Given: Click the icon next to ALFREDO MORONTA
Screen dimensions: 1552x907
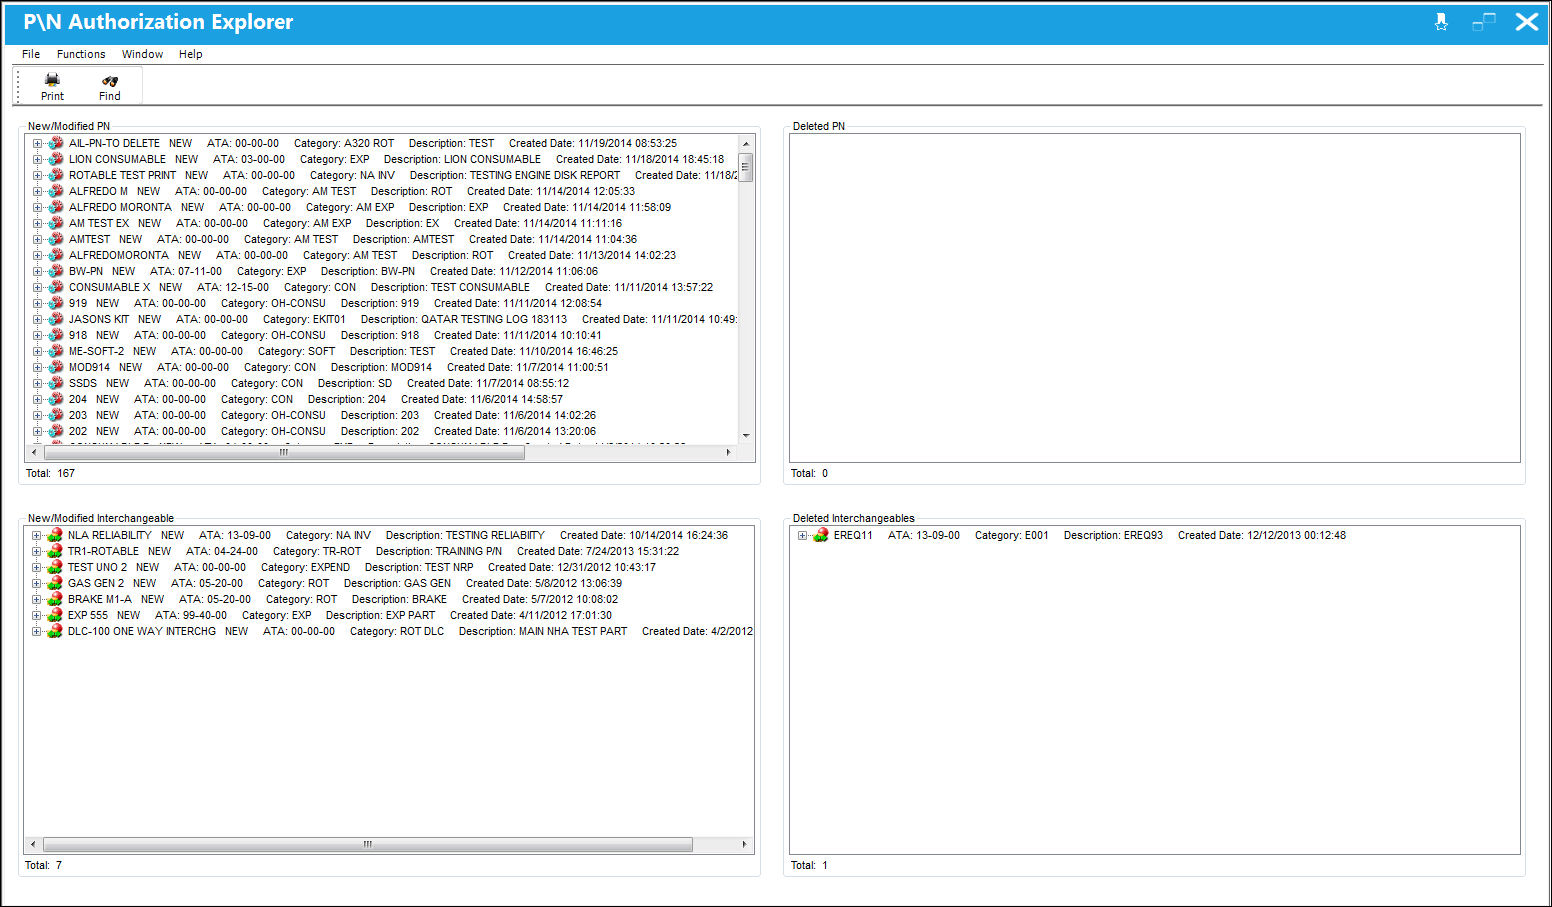Looking at the screenshot, I should coord(56,207).
